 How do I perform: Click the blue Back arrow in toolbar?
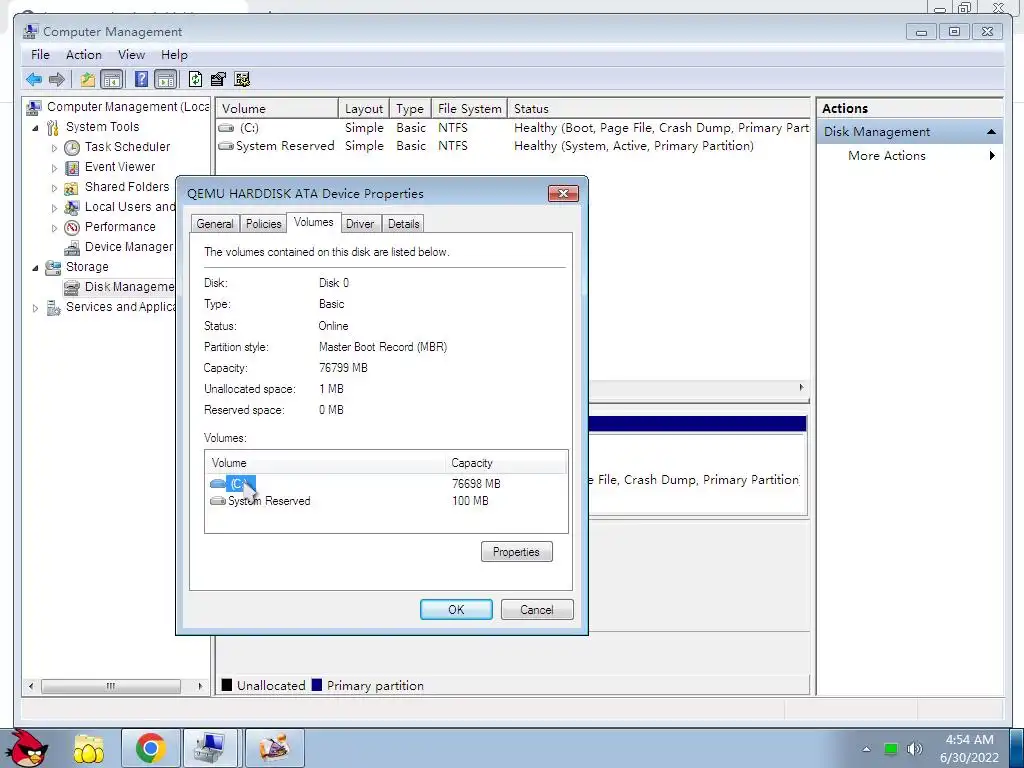tap(34, 80)
